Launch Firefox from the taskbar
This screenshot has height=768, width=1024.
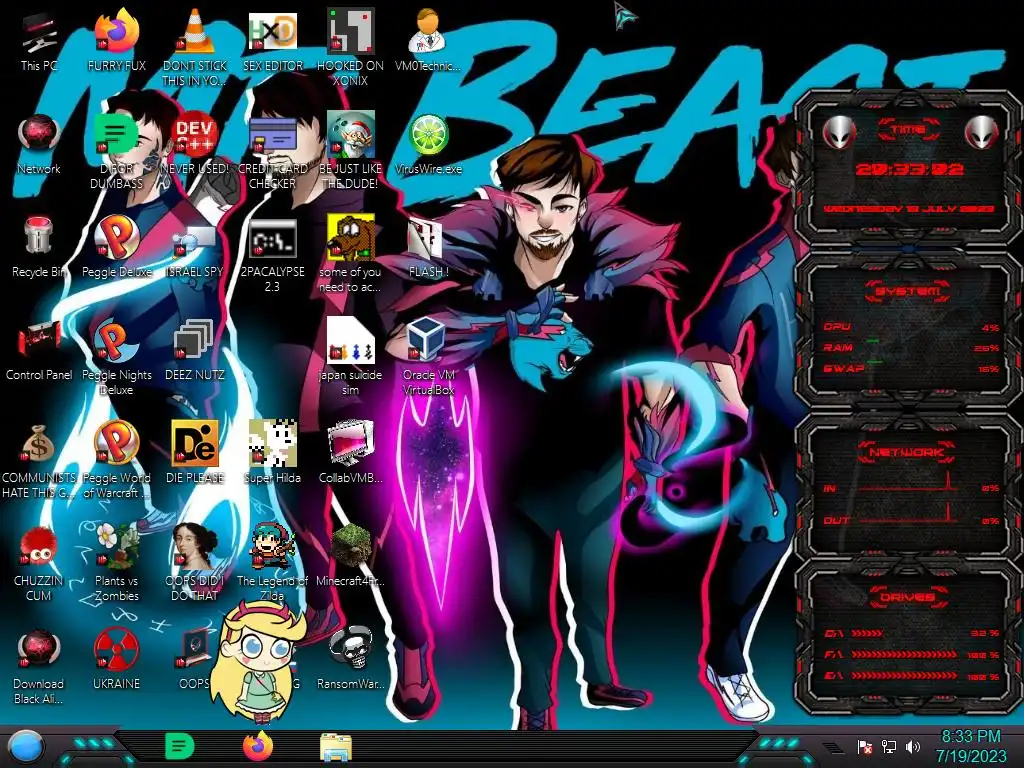258,746
